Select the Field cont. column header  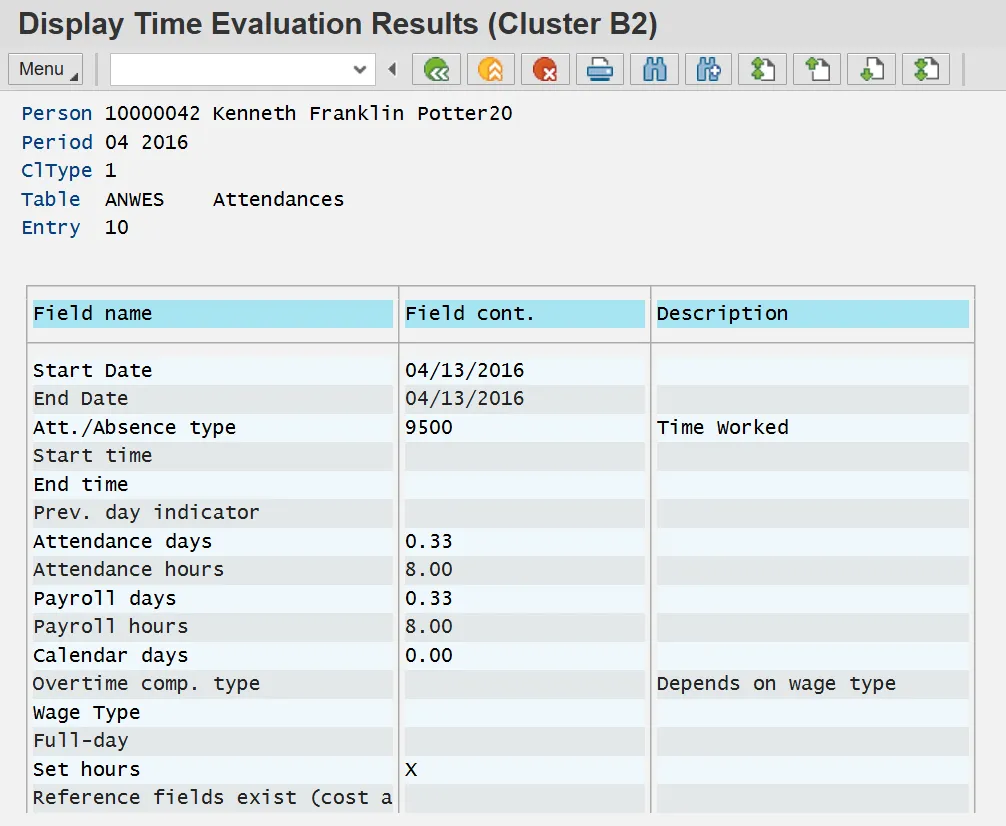(524, 314)
